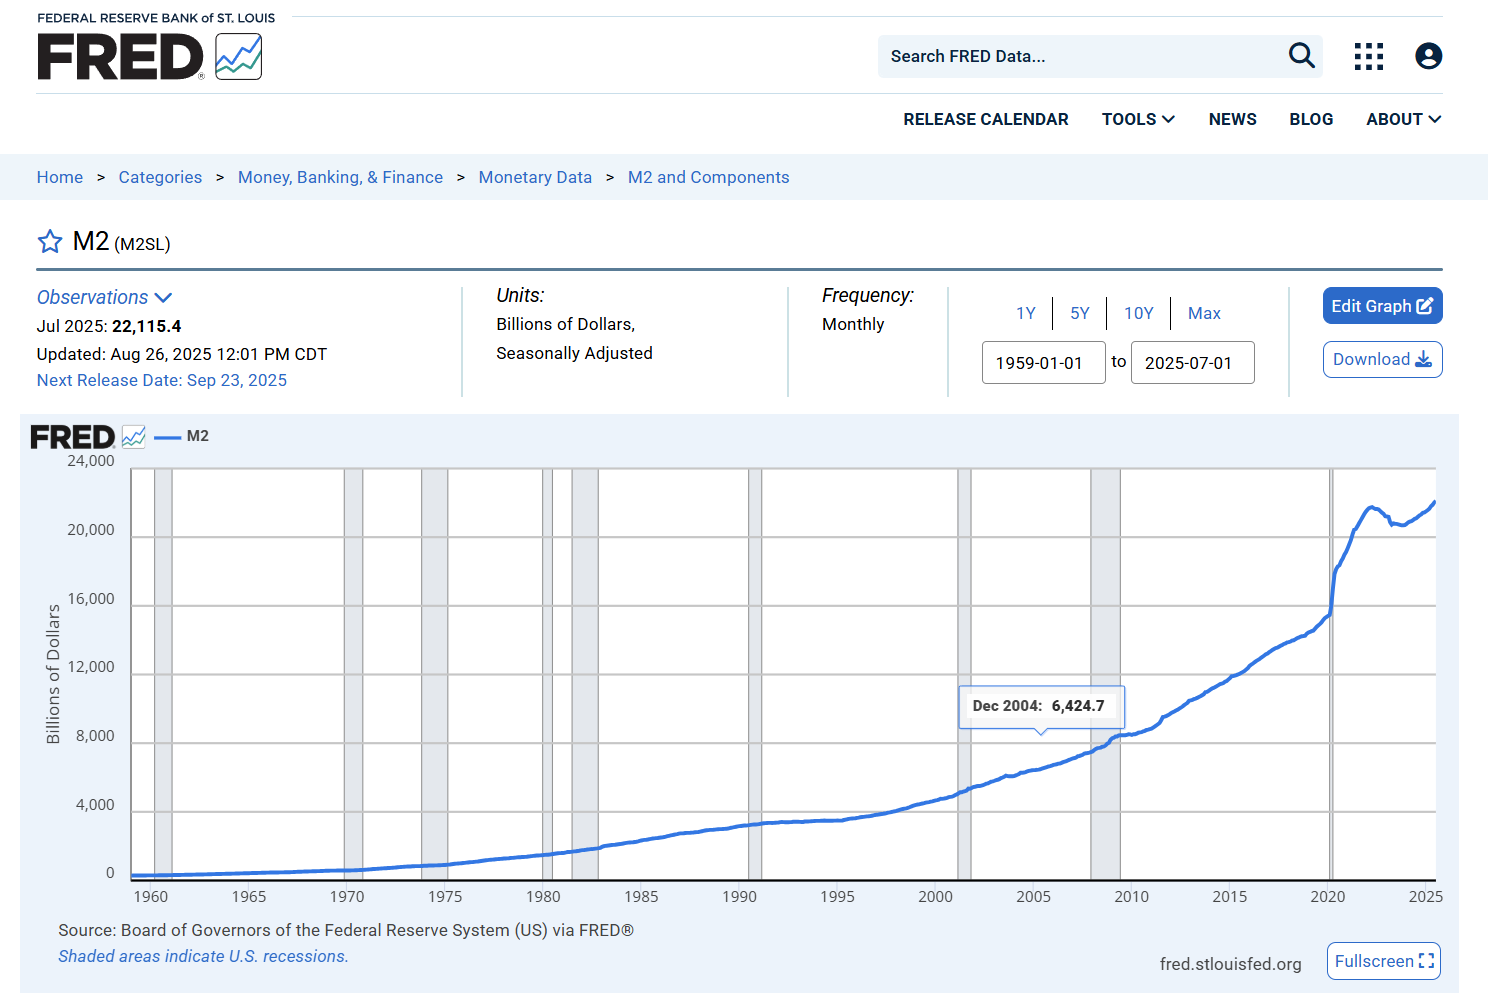Click the 'Updated: Aug 26, 2025 12:01 PM CDT' text
1488x1008 pixels.
182,354
